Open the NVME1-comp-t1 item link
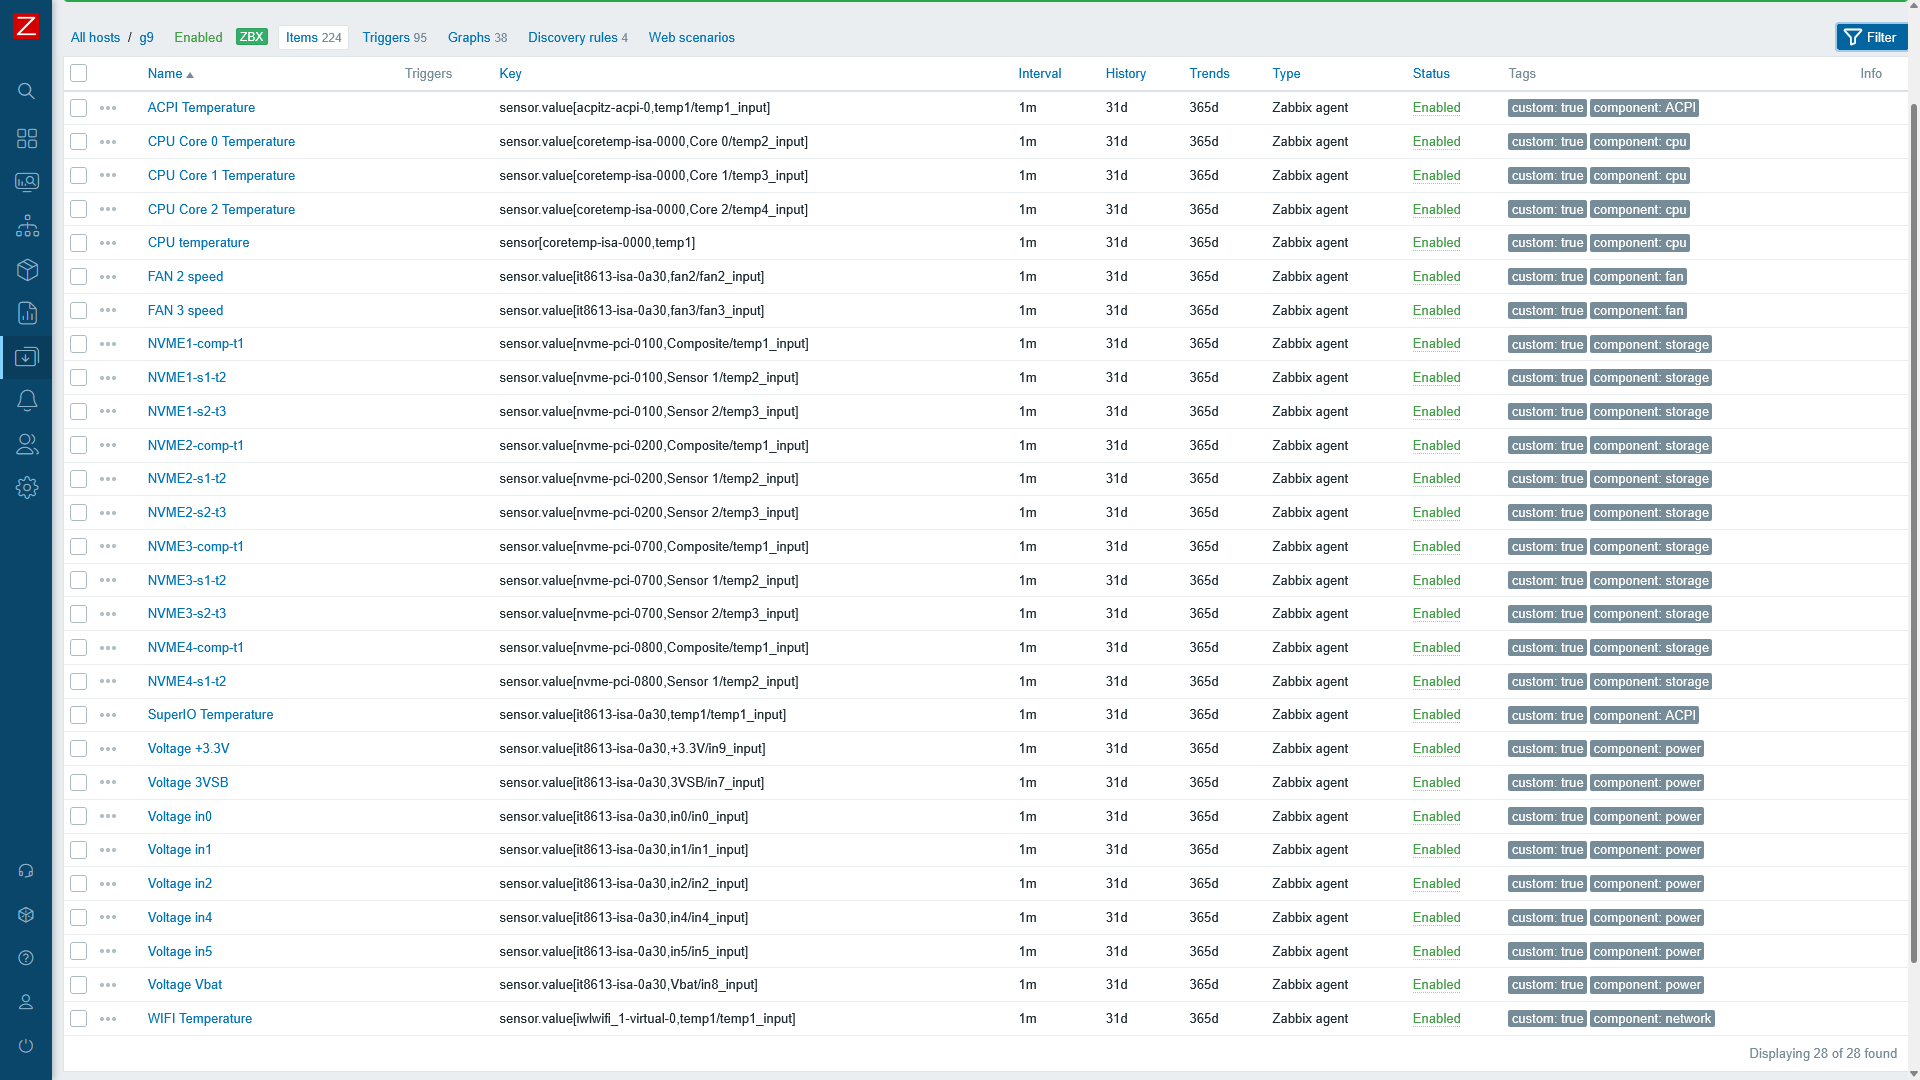 pyautogui.click(x=196, y=344)
